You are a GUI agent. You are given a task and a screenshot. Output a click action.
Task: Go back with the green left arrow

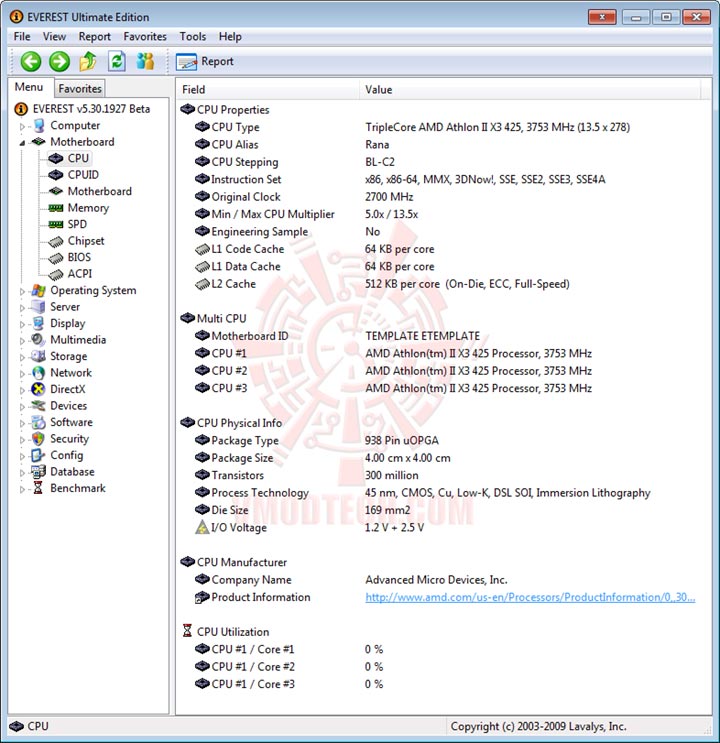31,62
